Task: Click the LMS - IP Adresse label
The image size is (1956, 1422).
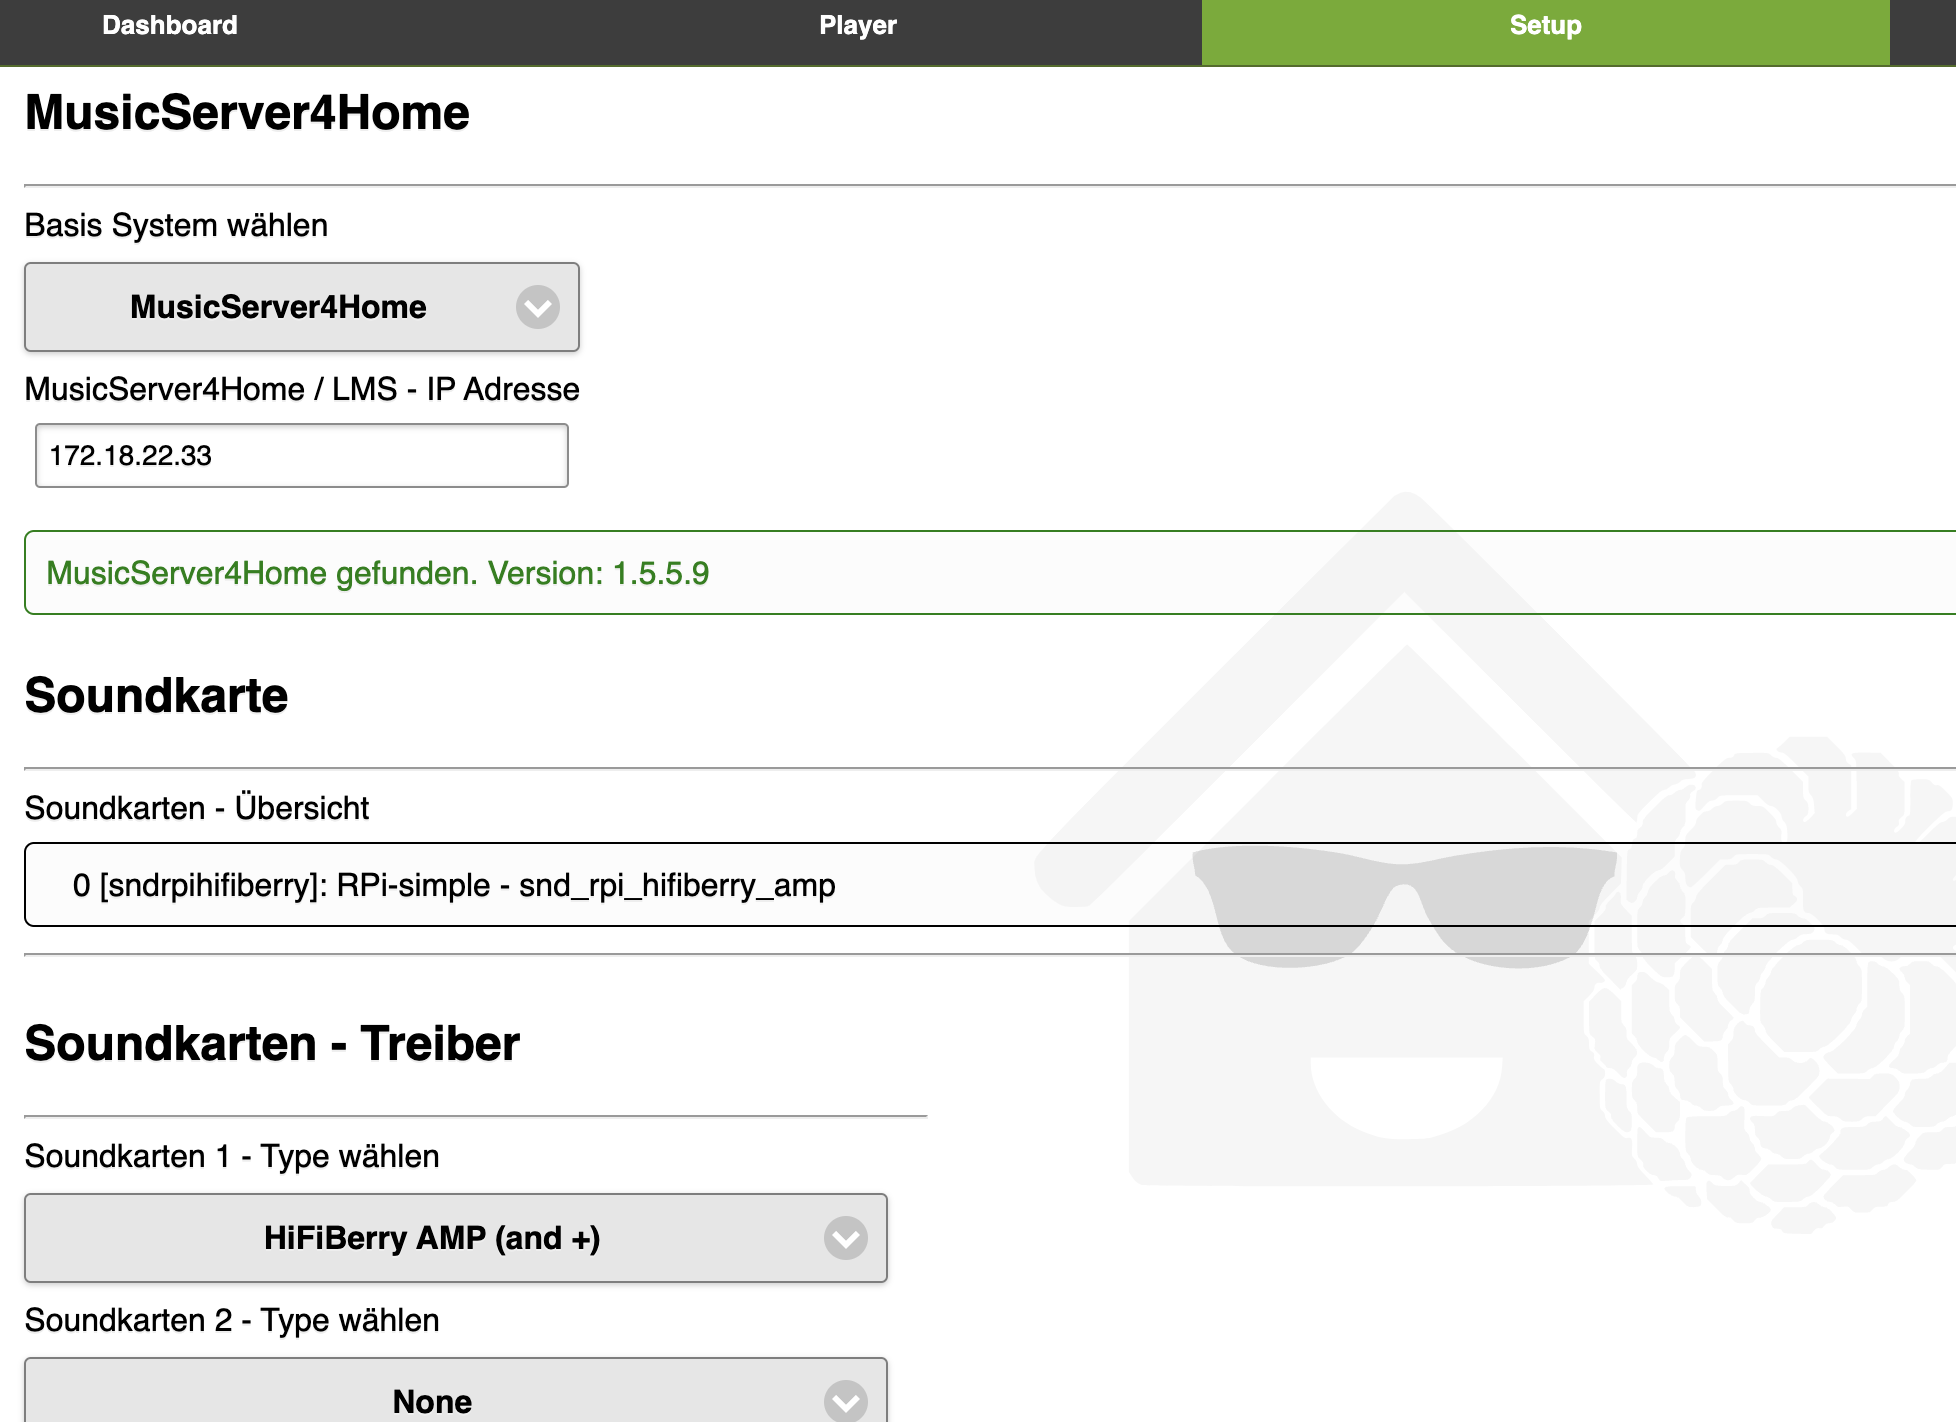Action: [302, 389]
